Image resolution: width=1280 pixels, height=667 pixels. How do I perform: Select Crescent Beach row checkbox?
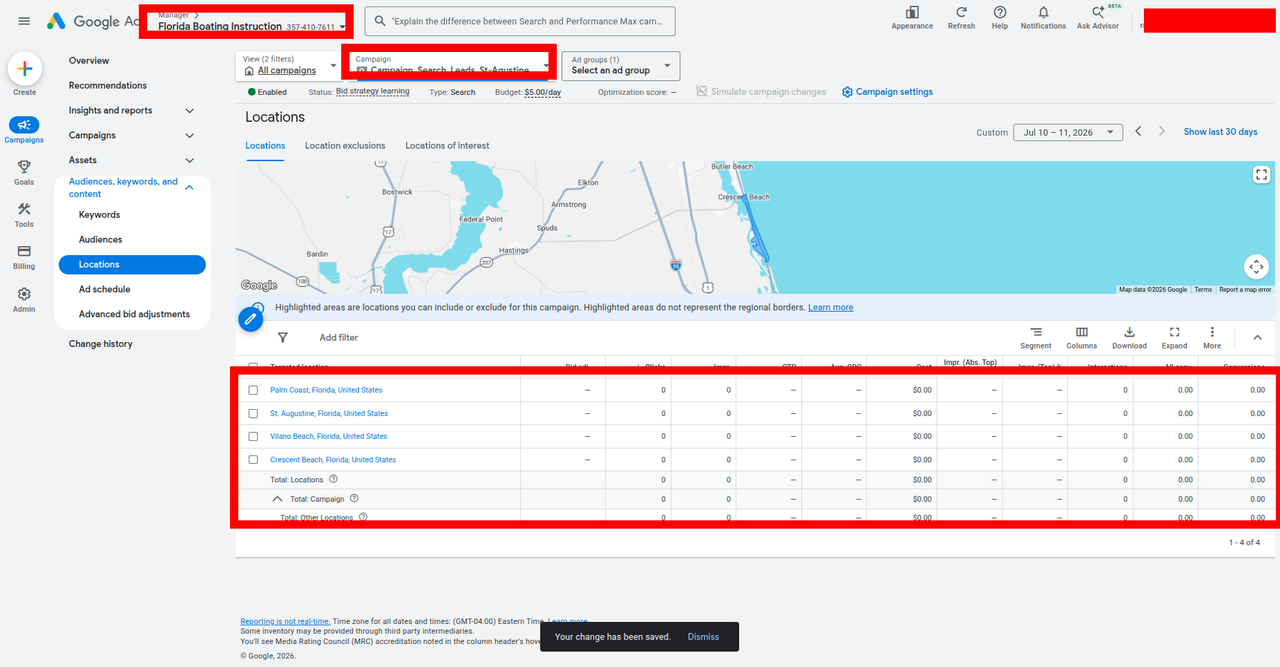click(253, 460)
